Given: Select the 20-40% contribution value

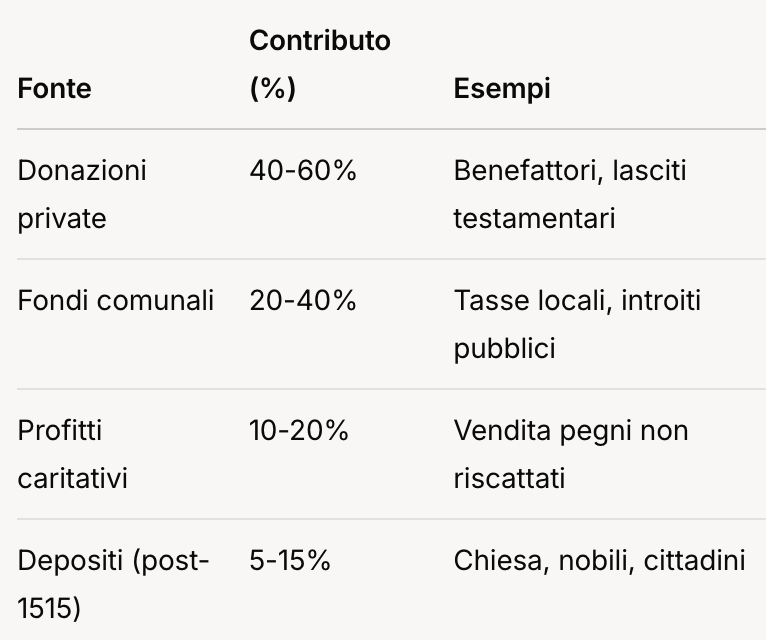Looking at the screenshot, I should coord(302,300).
